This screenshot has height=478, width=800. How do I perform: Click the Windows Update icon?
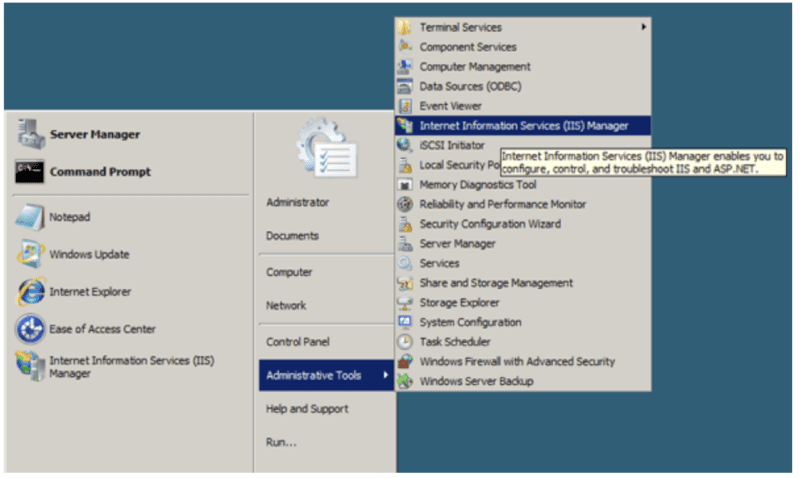(31, 254)
